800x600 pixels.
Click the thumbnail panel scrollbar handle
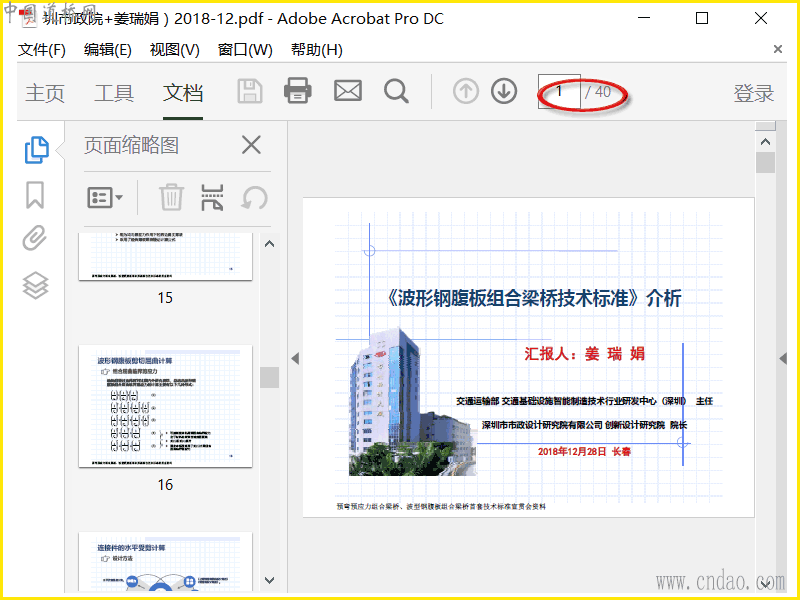(x=269, y=377)
